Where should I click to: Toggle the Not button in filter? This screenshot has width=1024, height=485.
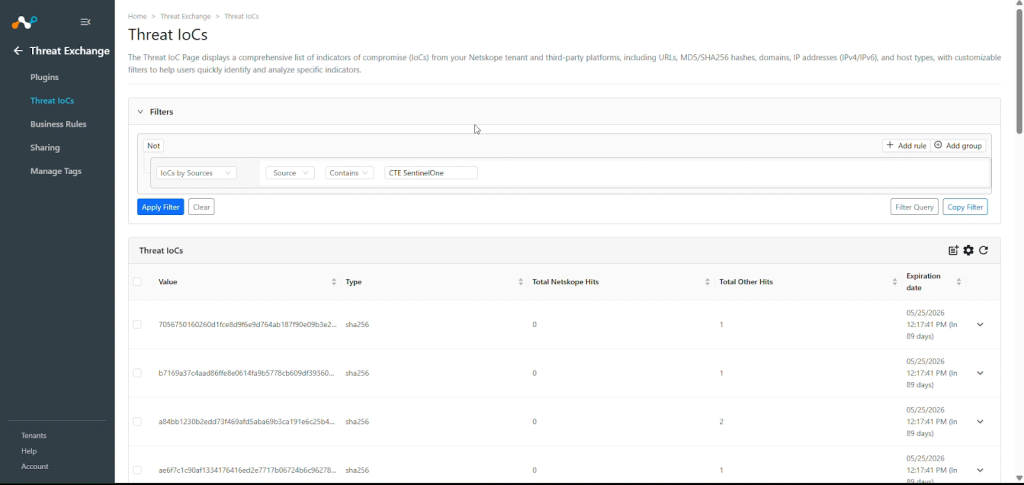[153, 146]
